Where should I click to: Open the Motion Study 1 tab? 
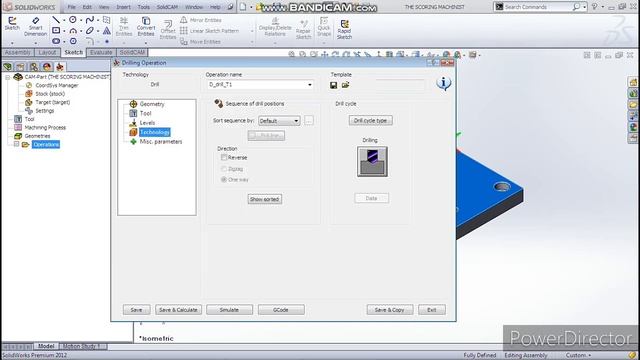[82, 346]
